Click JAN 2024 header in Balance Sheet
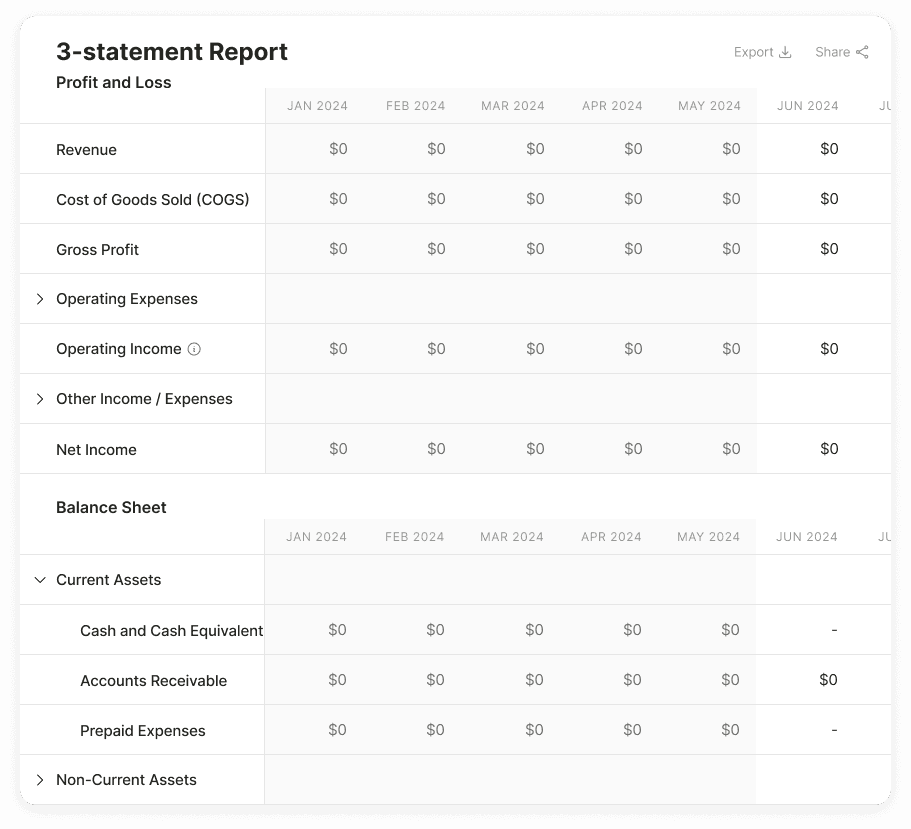The width and height of the screenshot is (911, 829). point(316,537)
